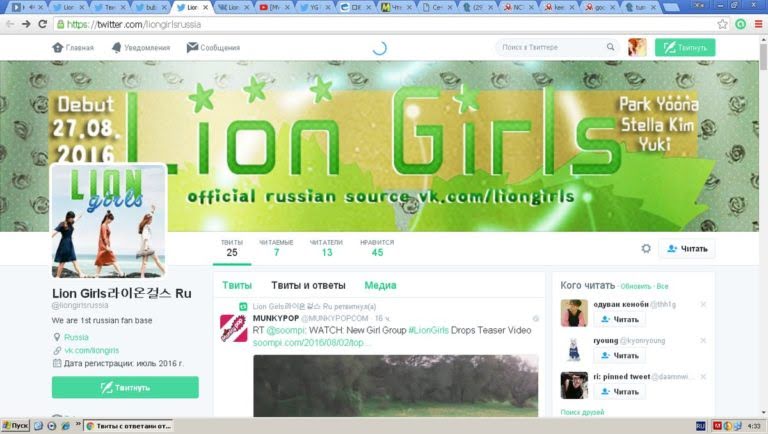Open the Главная home link
768x434 pixels.
(x=73, y=48)
